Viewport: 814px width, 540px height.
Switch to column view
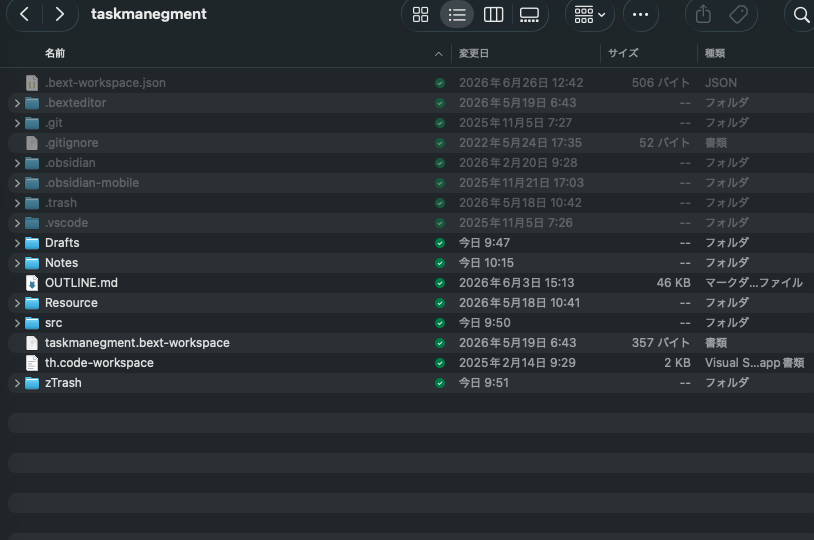(x=493, y=15)
